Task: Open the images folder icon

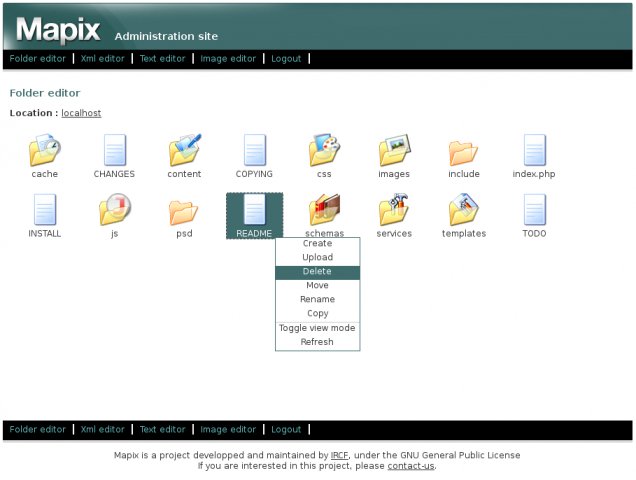Action: (394, 150)
